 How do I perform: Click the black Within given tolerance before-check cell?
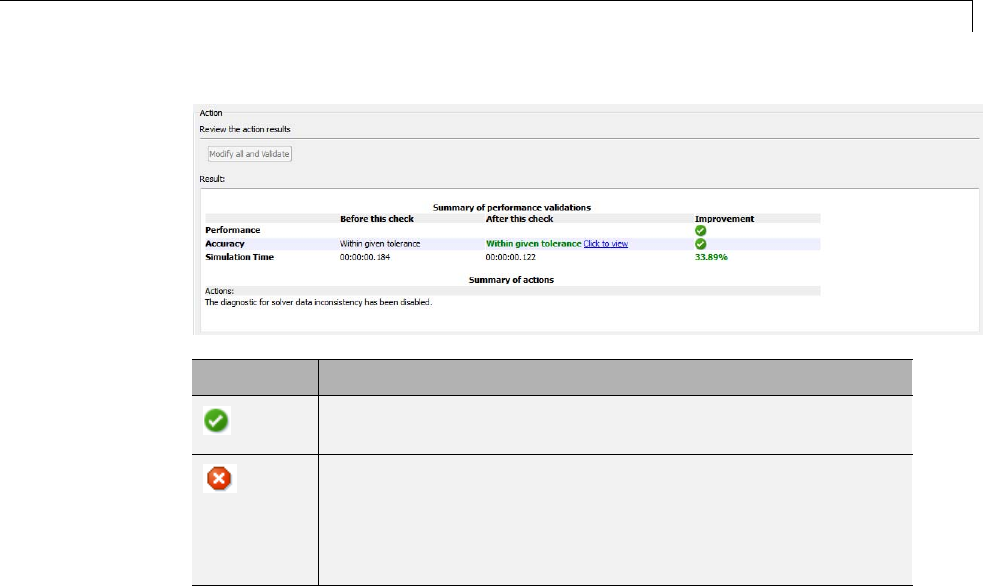pos(380,244)
